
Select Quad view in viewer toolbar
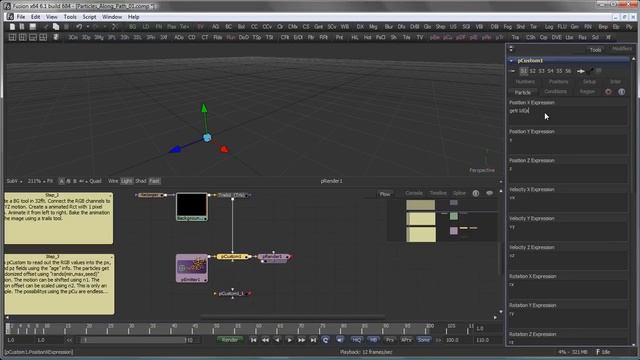(95, 181)
